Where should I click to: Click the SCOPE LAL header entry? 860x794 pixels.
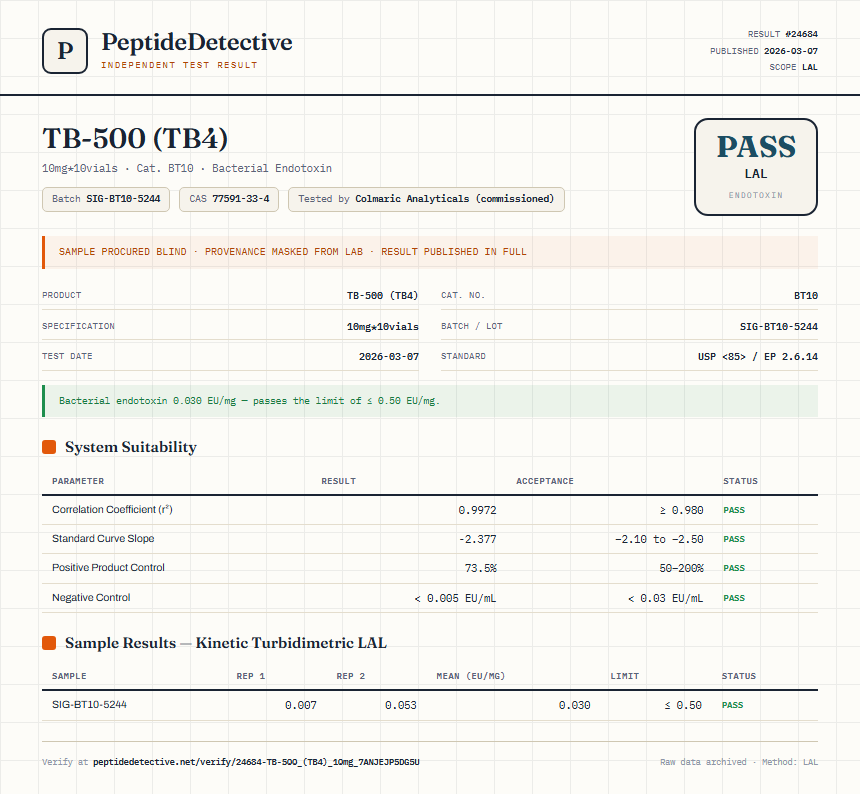coord(793,67)
